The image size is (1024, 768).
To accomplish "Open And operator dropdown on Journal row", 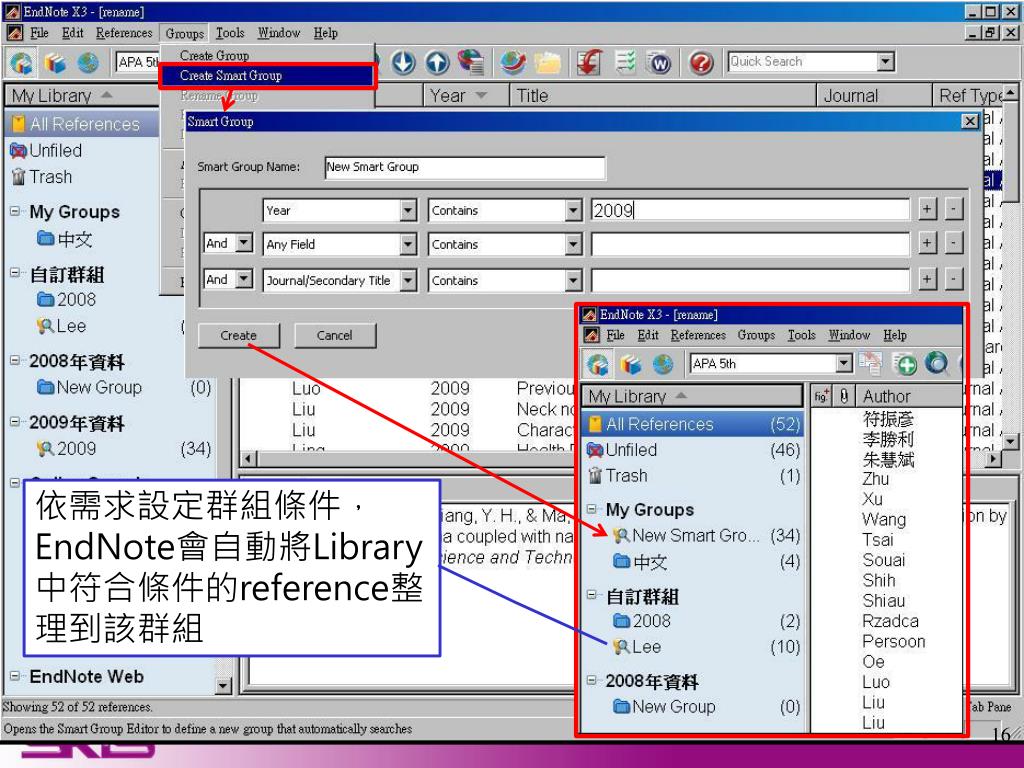I will [244, 280].
